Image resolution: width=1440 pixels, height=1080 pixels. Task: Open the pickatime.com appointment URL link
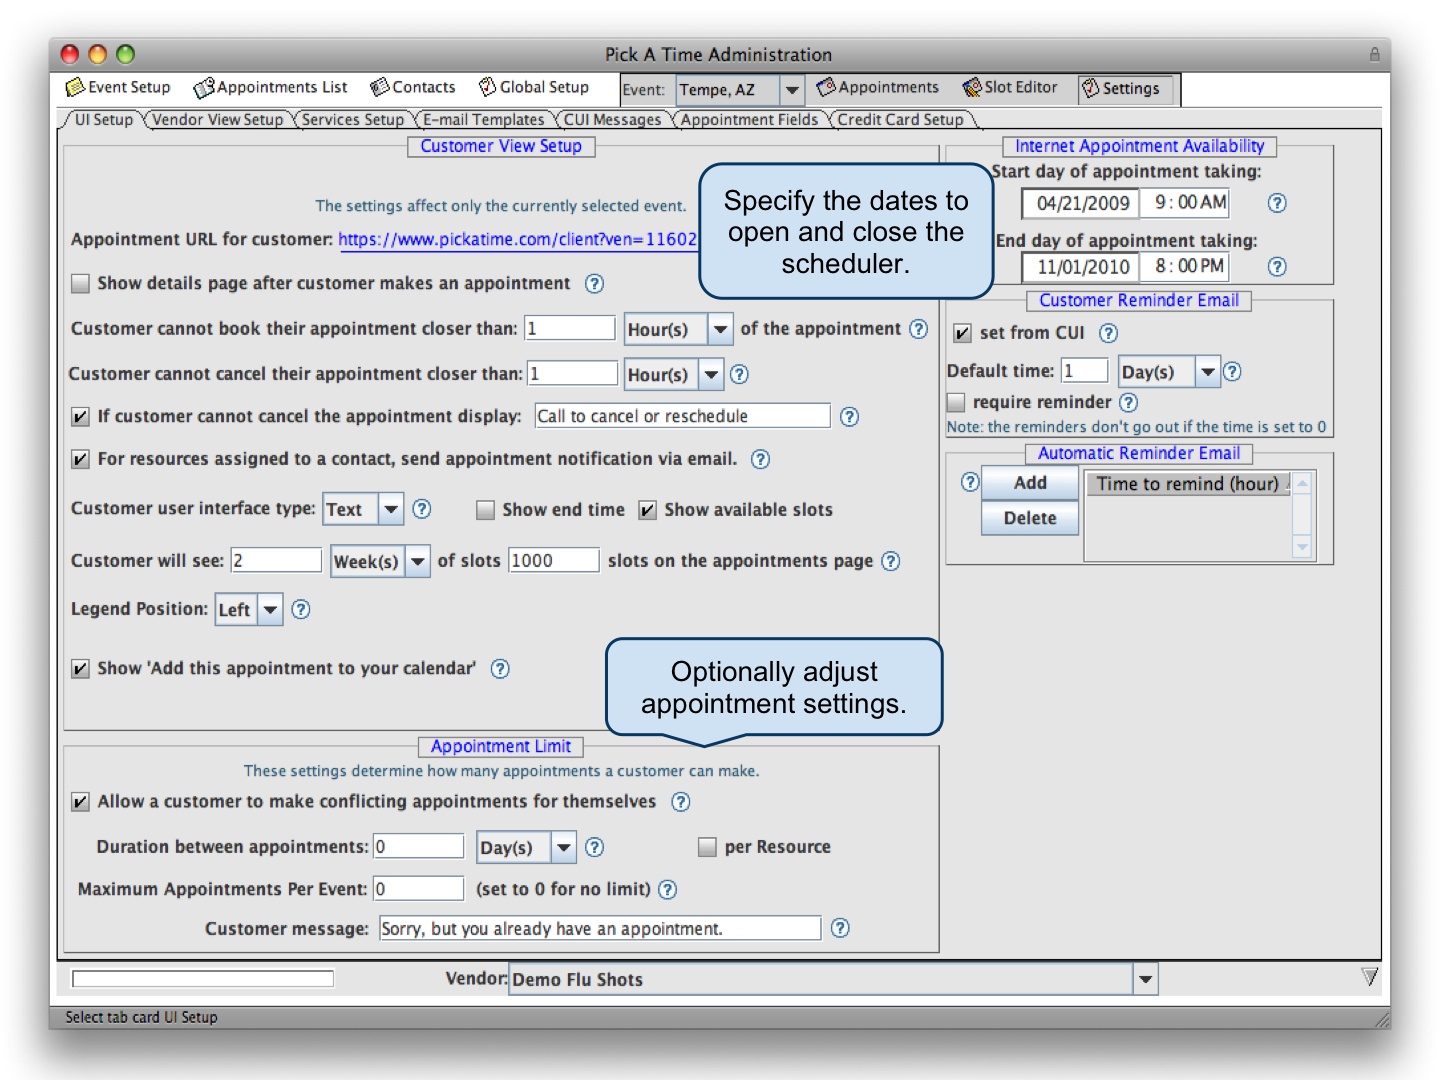coord(518,240)
